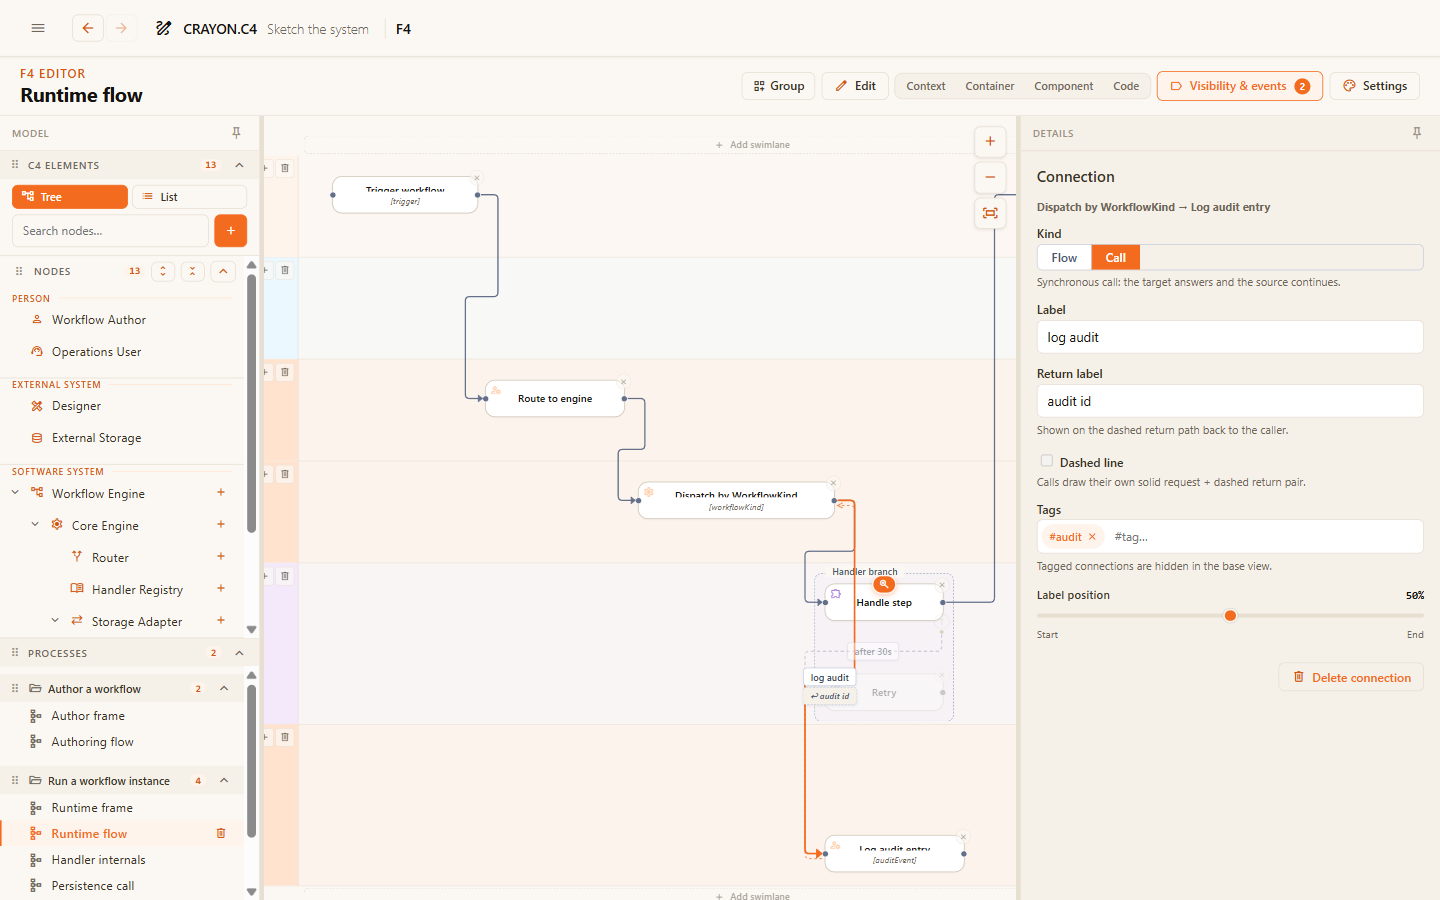Switch the model view to List
This screenshot has width=1440, height=900.
(x=189, y=197)
